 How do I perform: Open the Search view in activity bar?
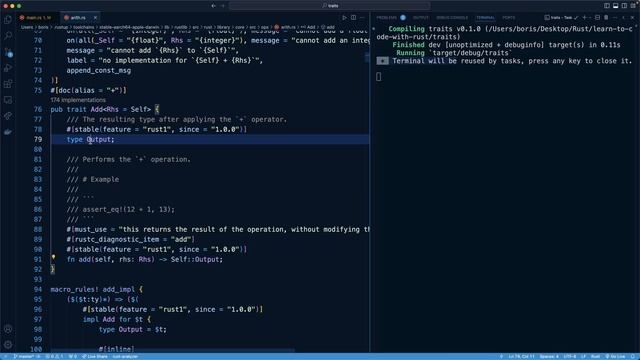[x=8, y=36]
